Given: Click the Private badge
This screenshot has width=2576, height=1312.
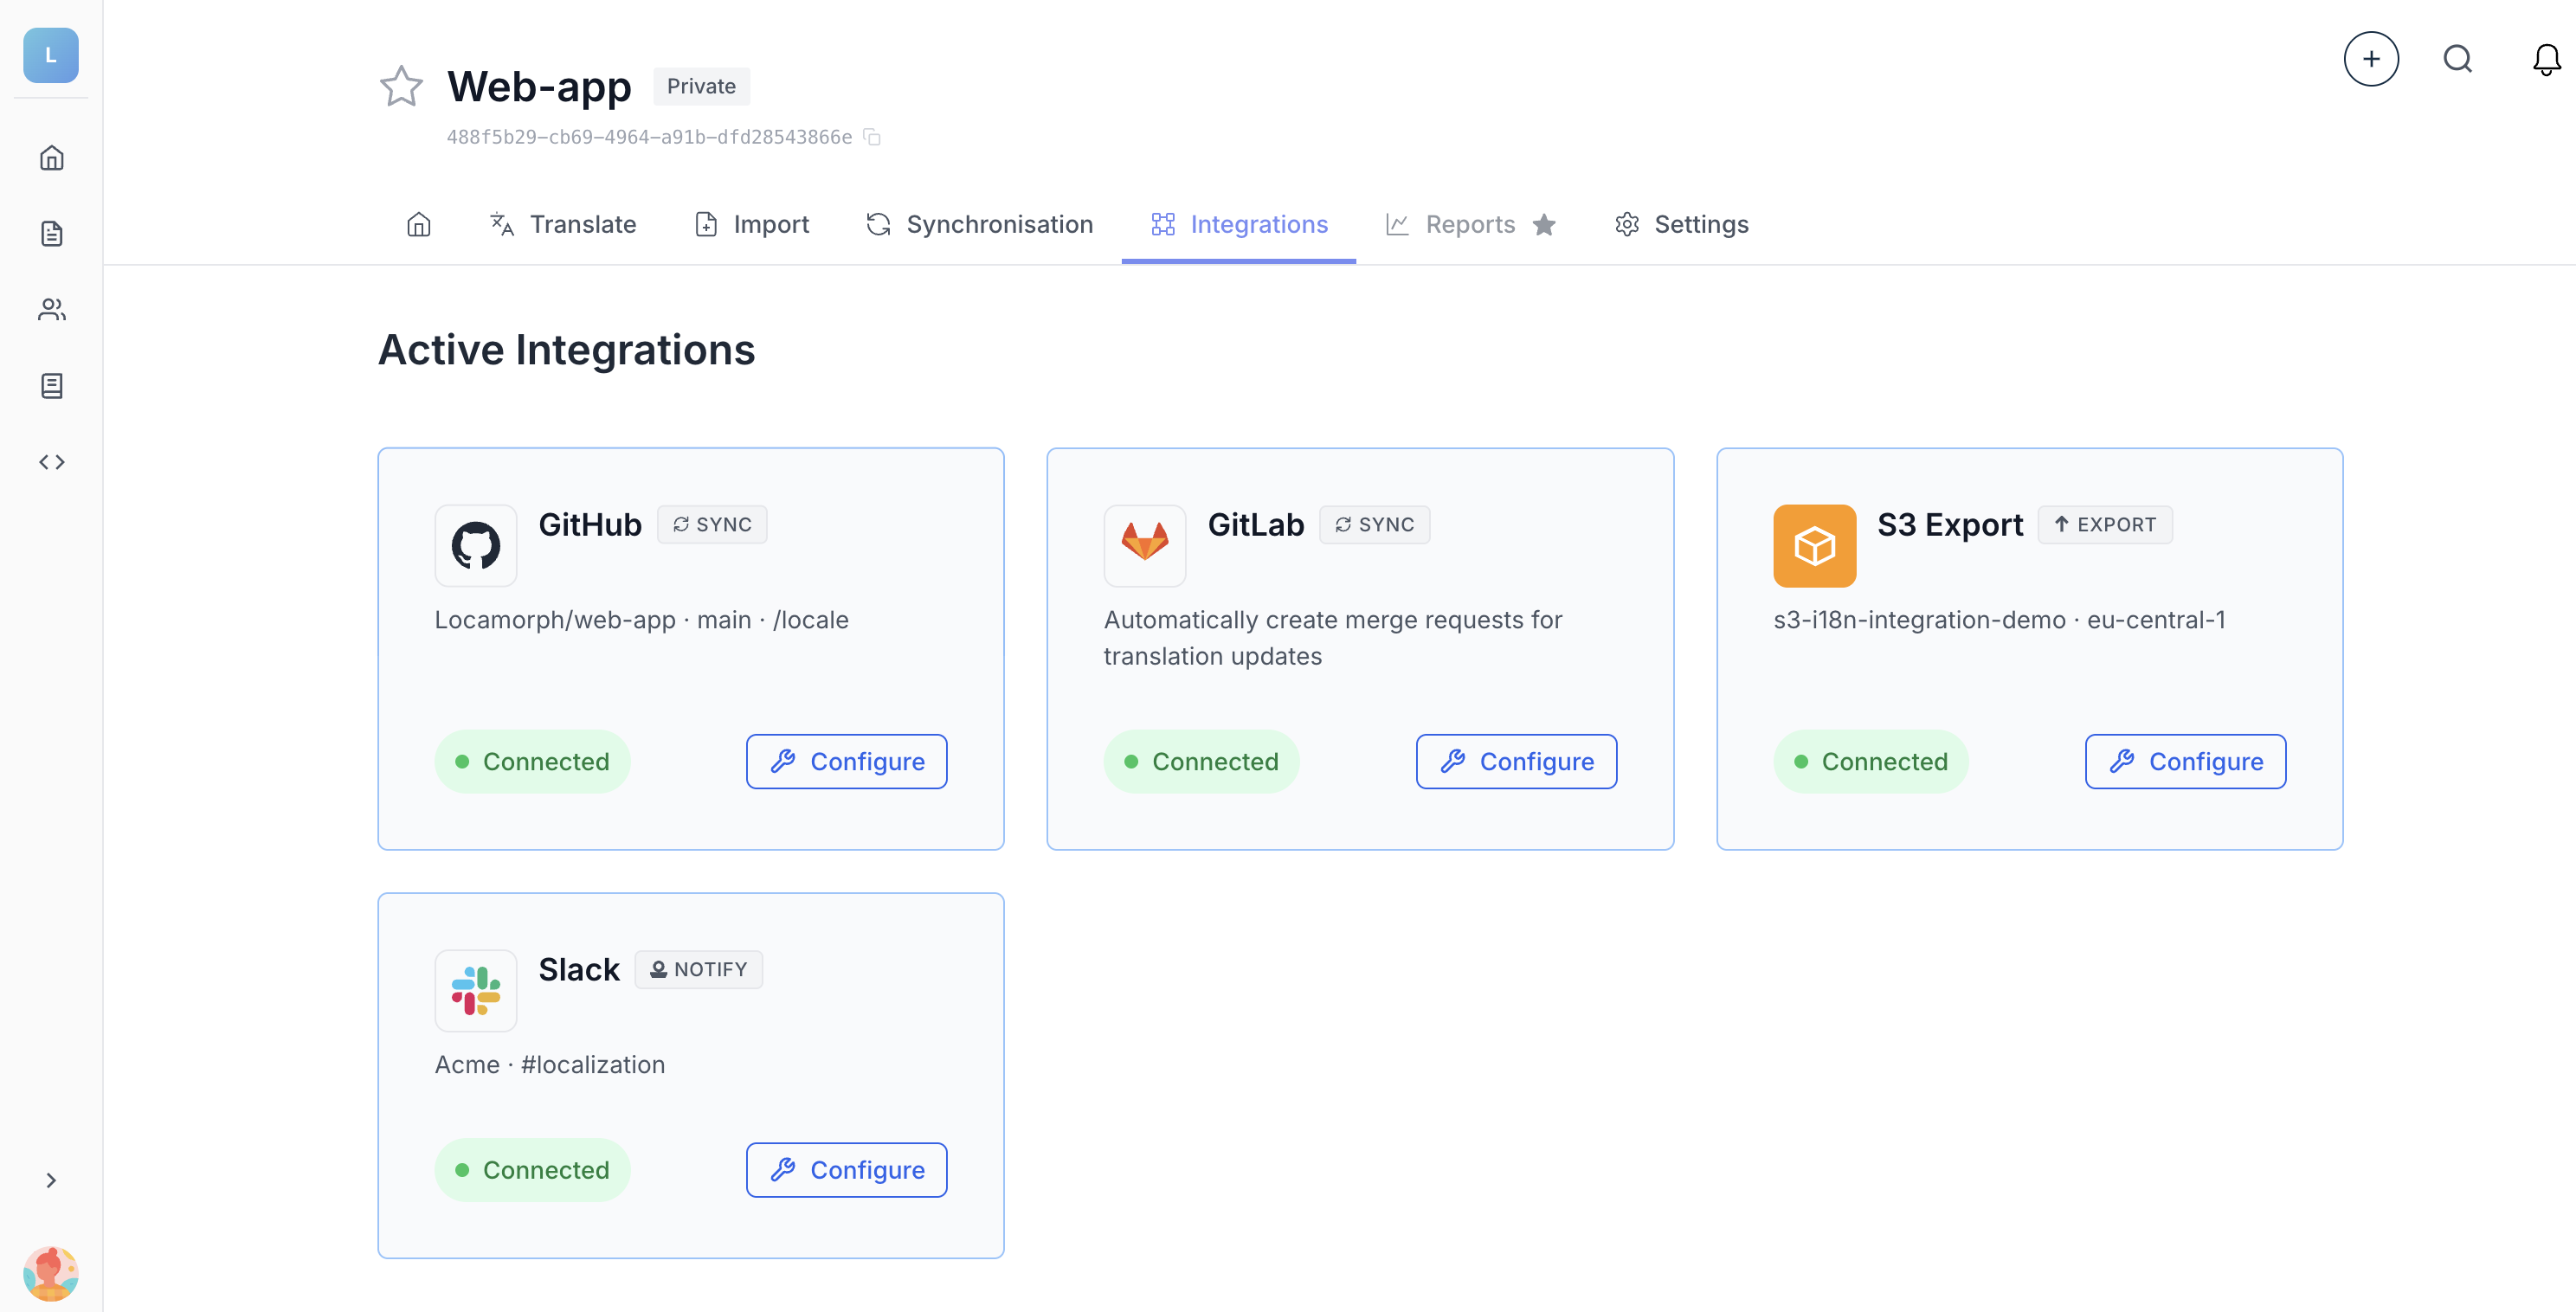Looking at the screenshot, I should pos(701,86).
